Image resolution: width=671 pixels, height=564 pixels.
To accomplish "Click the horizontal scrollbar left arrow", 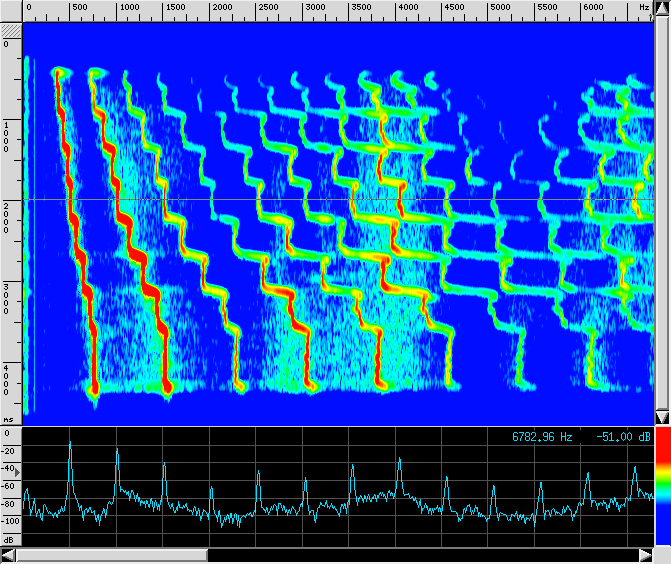I will (8, 555).
